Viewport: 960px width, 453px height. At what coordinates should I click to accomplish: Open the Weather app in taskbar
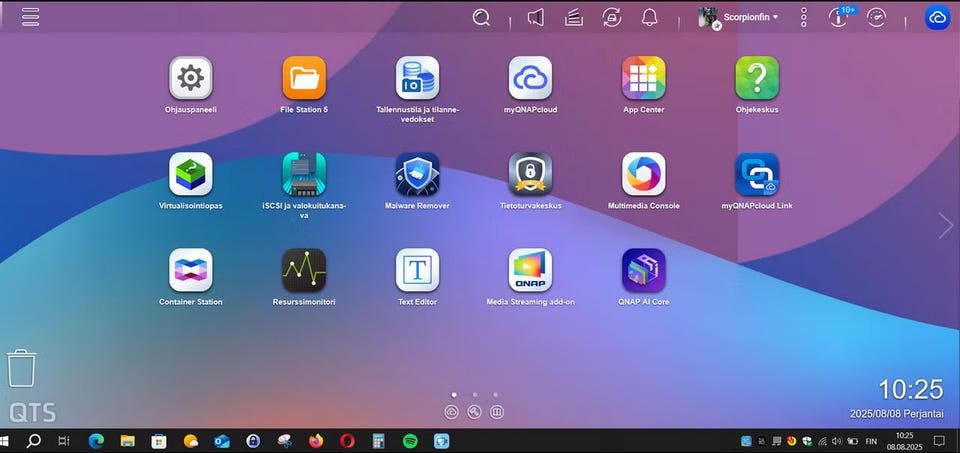[x=190, y=441]
